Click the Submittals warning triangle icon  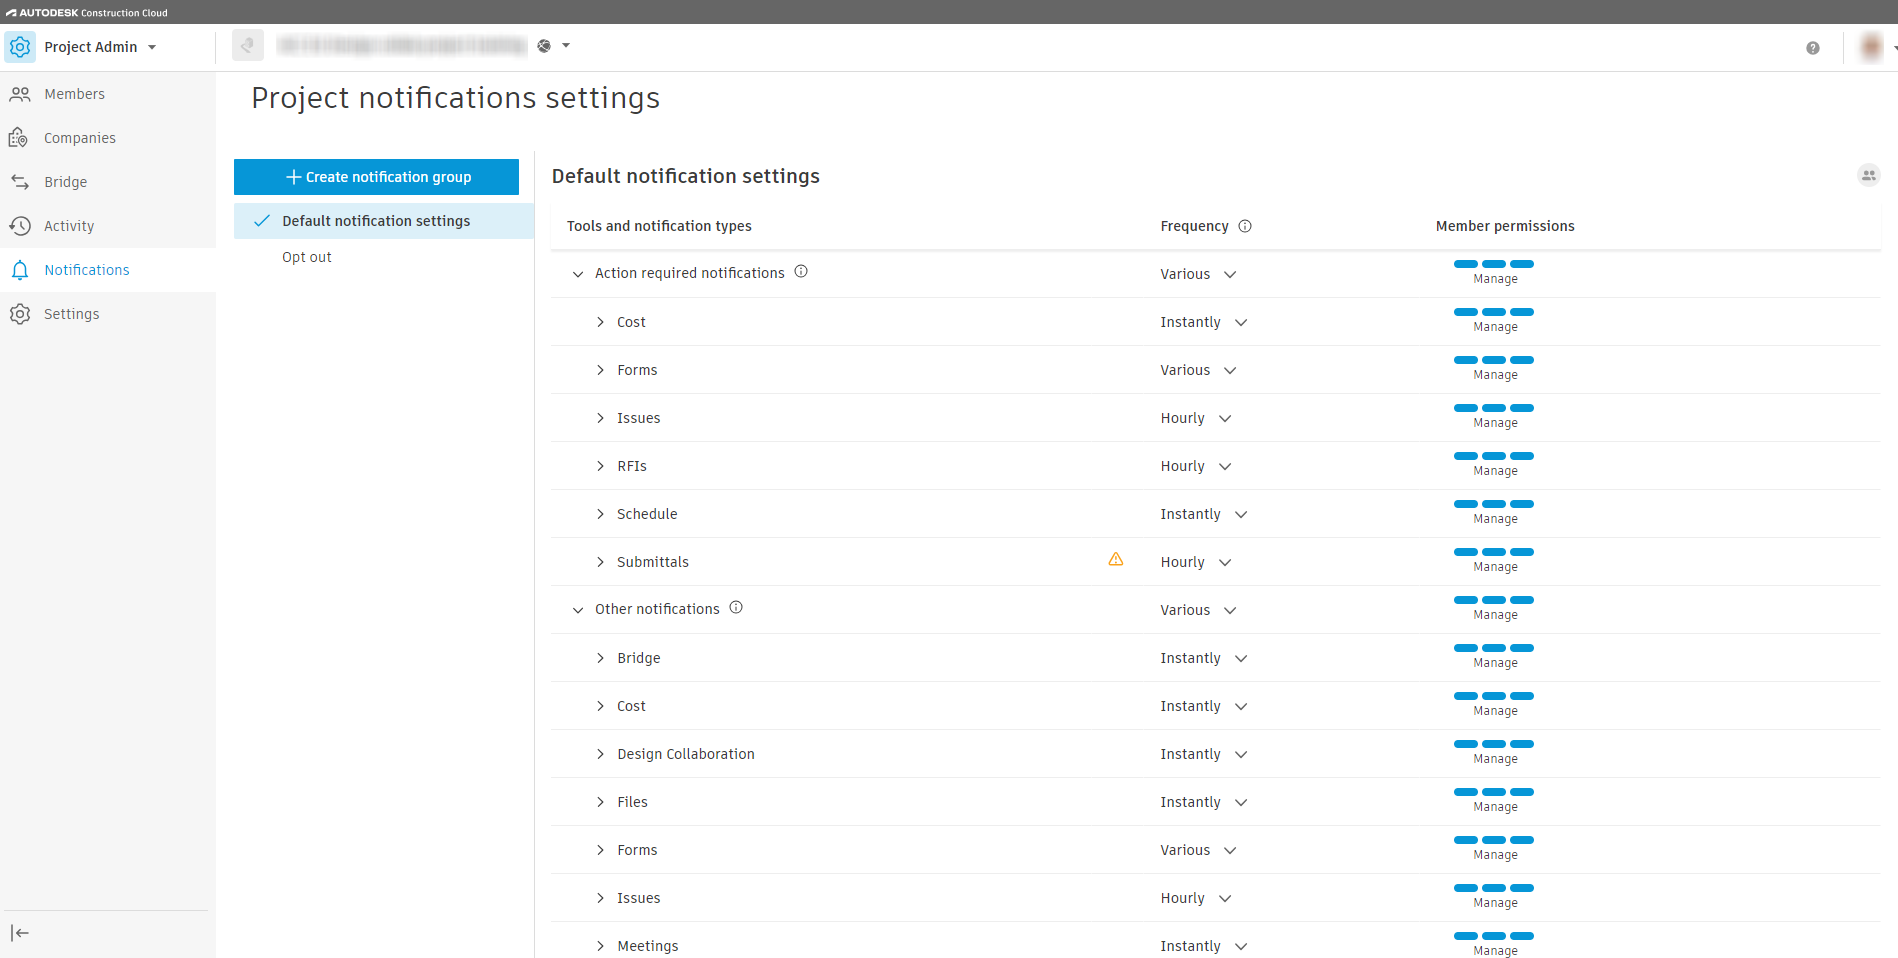pyautogui.click(x=1116, y=560)
